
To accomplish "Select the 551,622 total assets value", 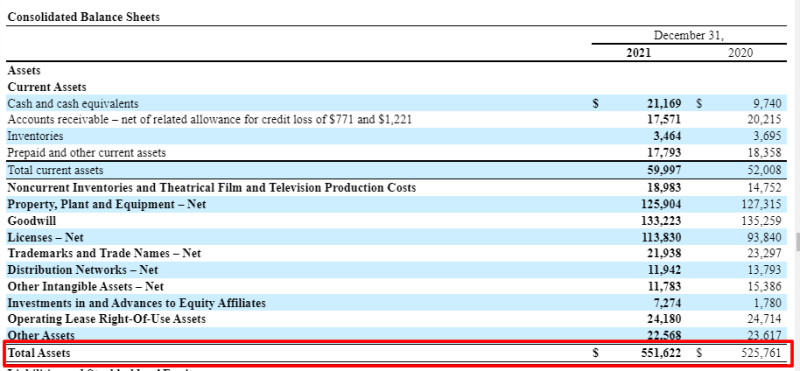I will pos(661,353).
